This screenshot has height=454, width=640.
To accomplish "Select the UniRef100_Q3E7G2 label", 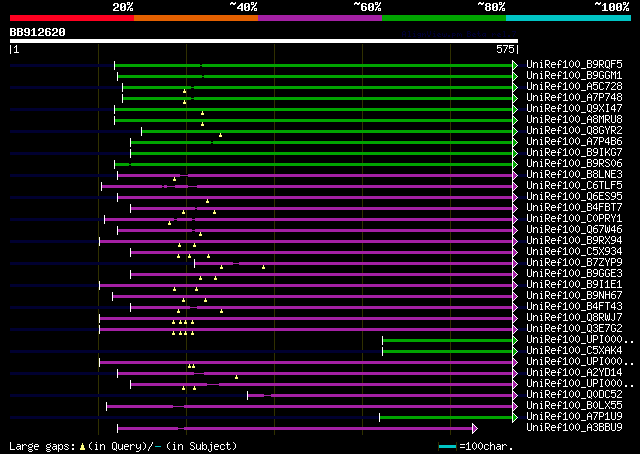I will pyautogui.click(x=574, y=329).
